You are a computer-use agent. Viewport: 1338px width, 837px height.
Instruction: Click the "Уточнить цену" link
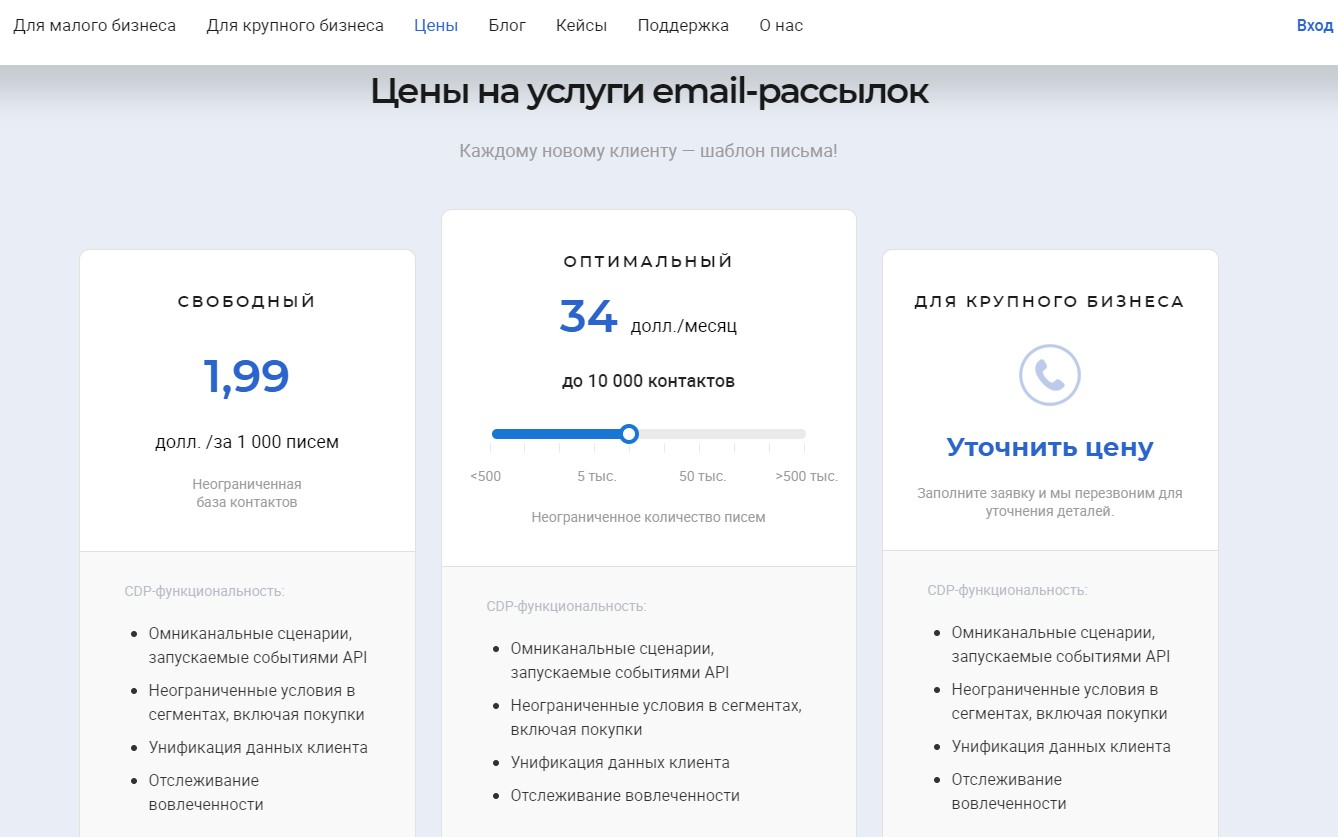click(1050, 447)
